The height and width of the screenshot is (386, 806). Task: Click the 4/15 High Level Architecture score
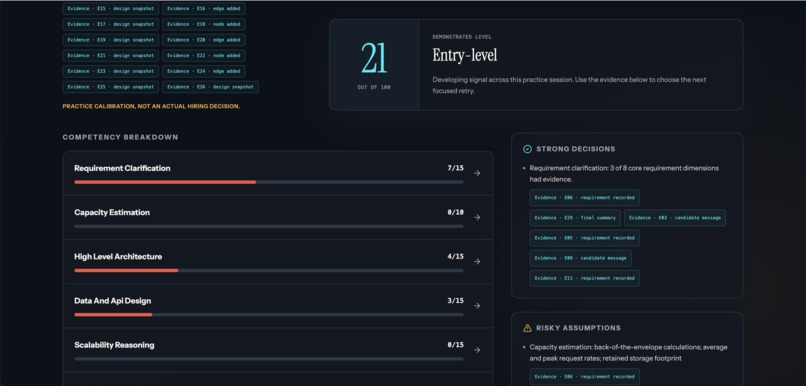(x=455, y=256)
